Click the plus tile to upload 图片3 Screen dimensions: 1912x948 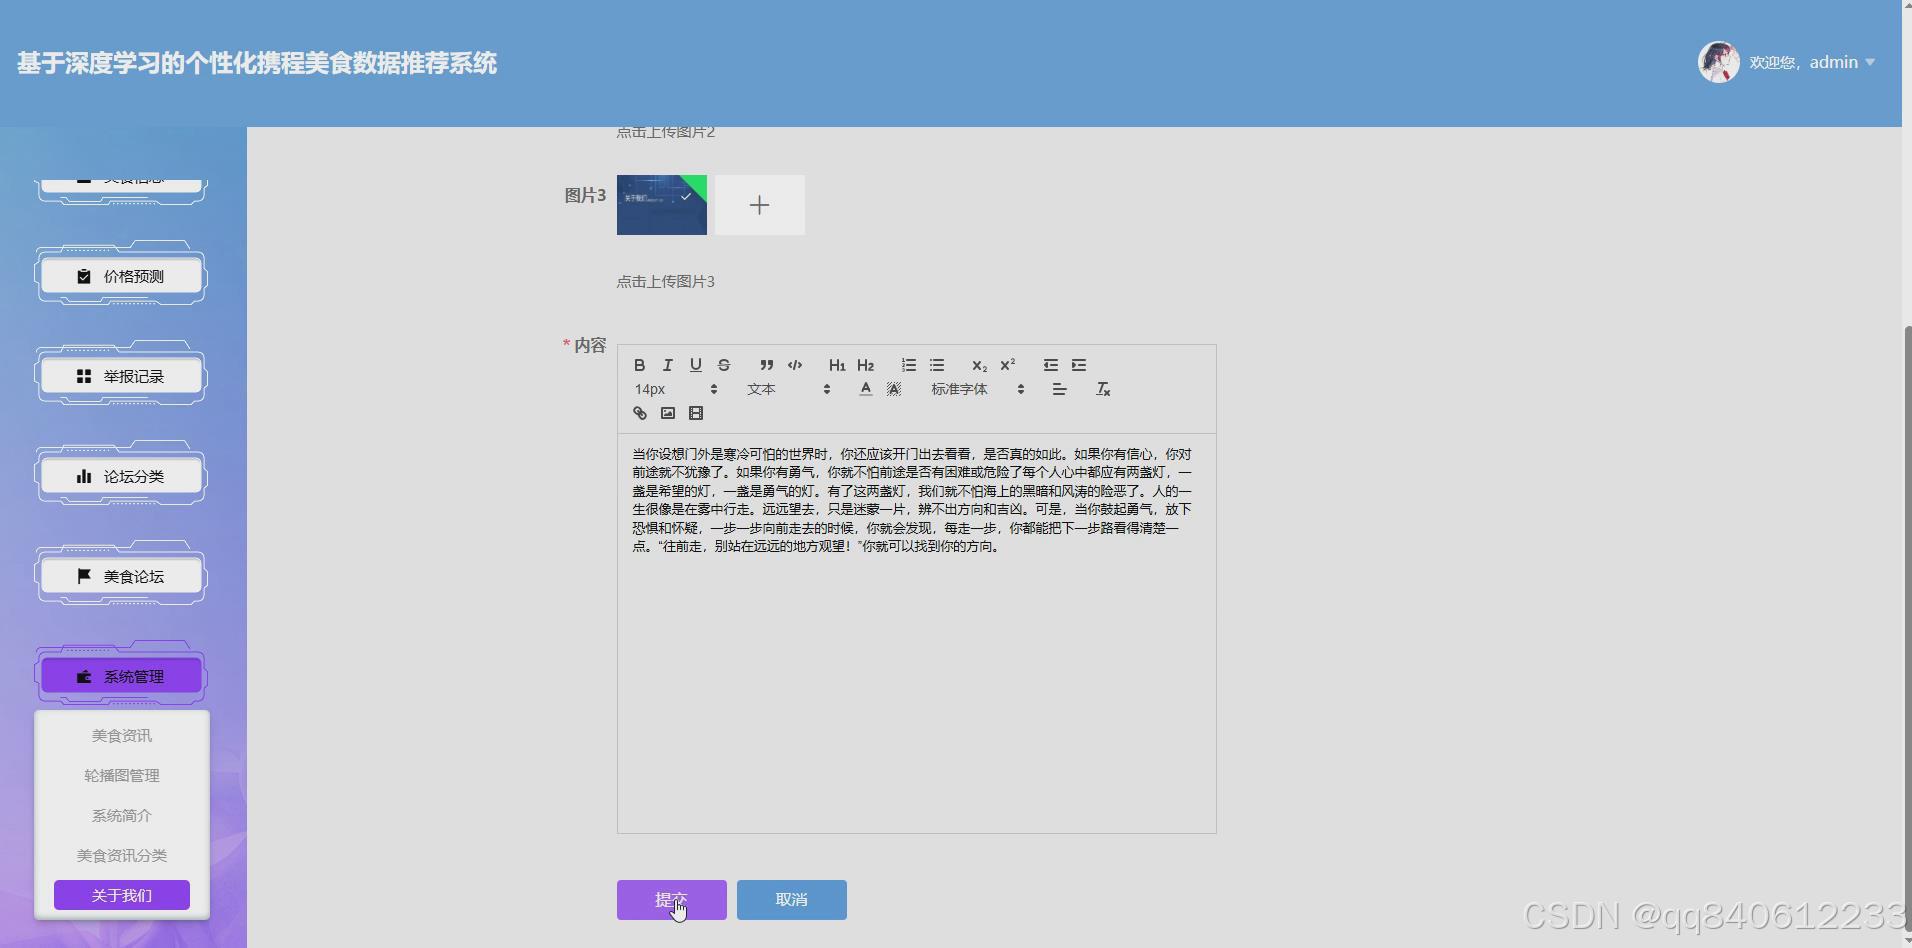tap(760, 205)
